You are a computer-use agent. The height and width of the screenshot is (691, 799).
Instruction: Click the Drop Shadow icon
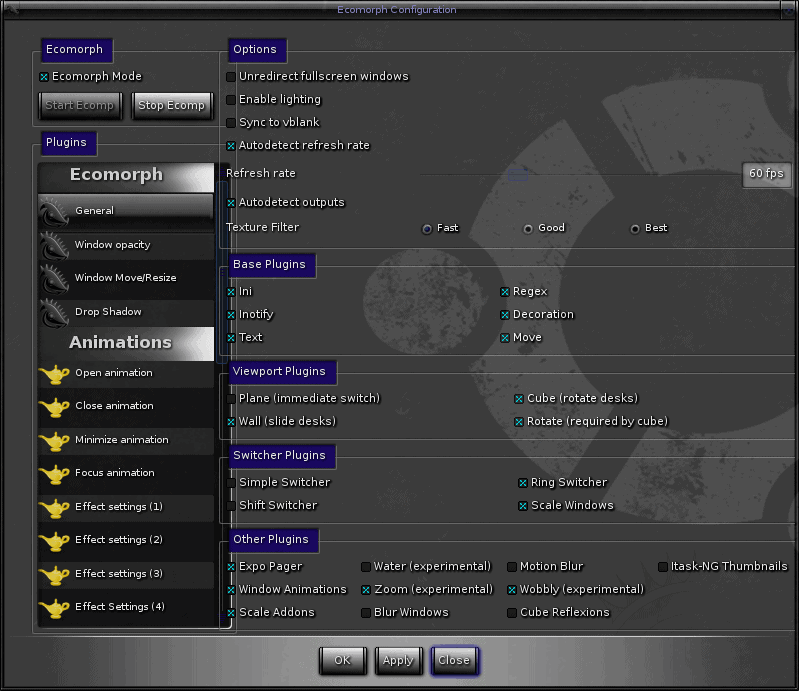pos(54,312)
